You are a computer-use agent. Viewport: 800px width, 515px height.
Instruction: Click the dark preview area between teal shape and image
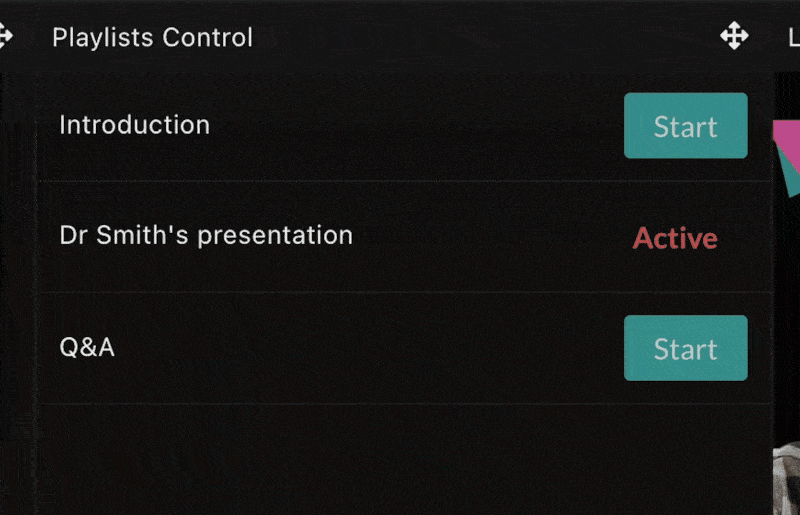[x=787, y=319]
